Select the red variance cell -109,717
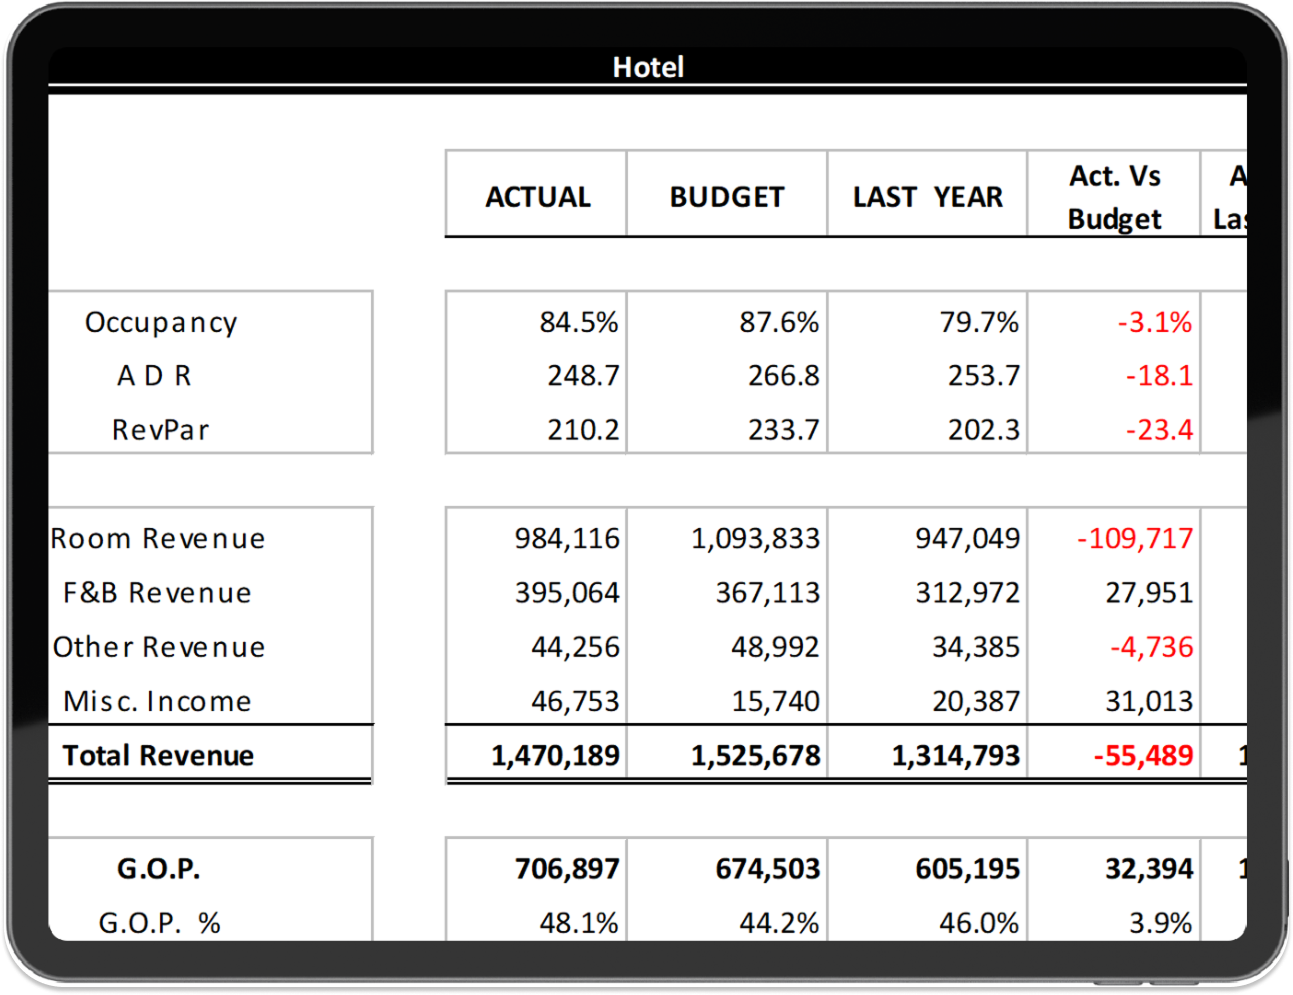 pyautogui.click(x=1134, y=539)
